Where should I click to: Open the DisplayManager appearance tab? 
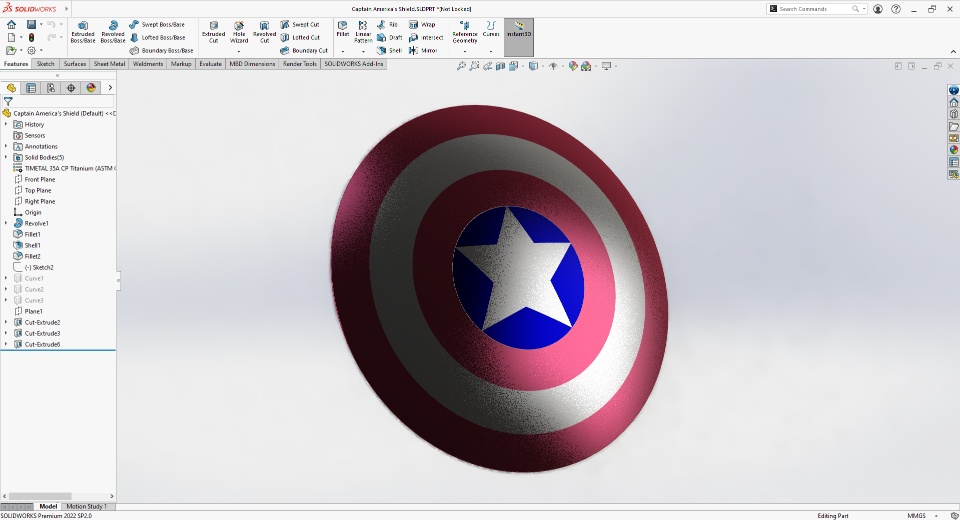91,88
